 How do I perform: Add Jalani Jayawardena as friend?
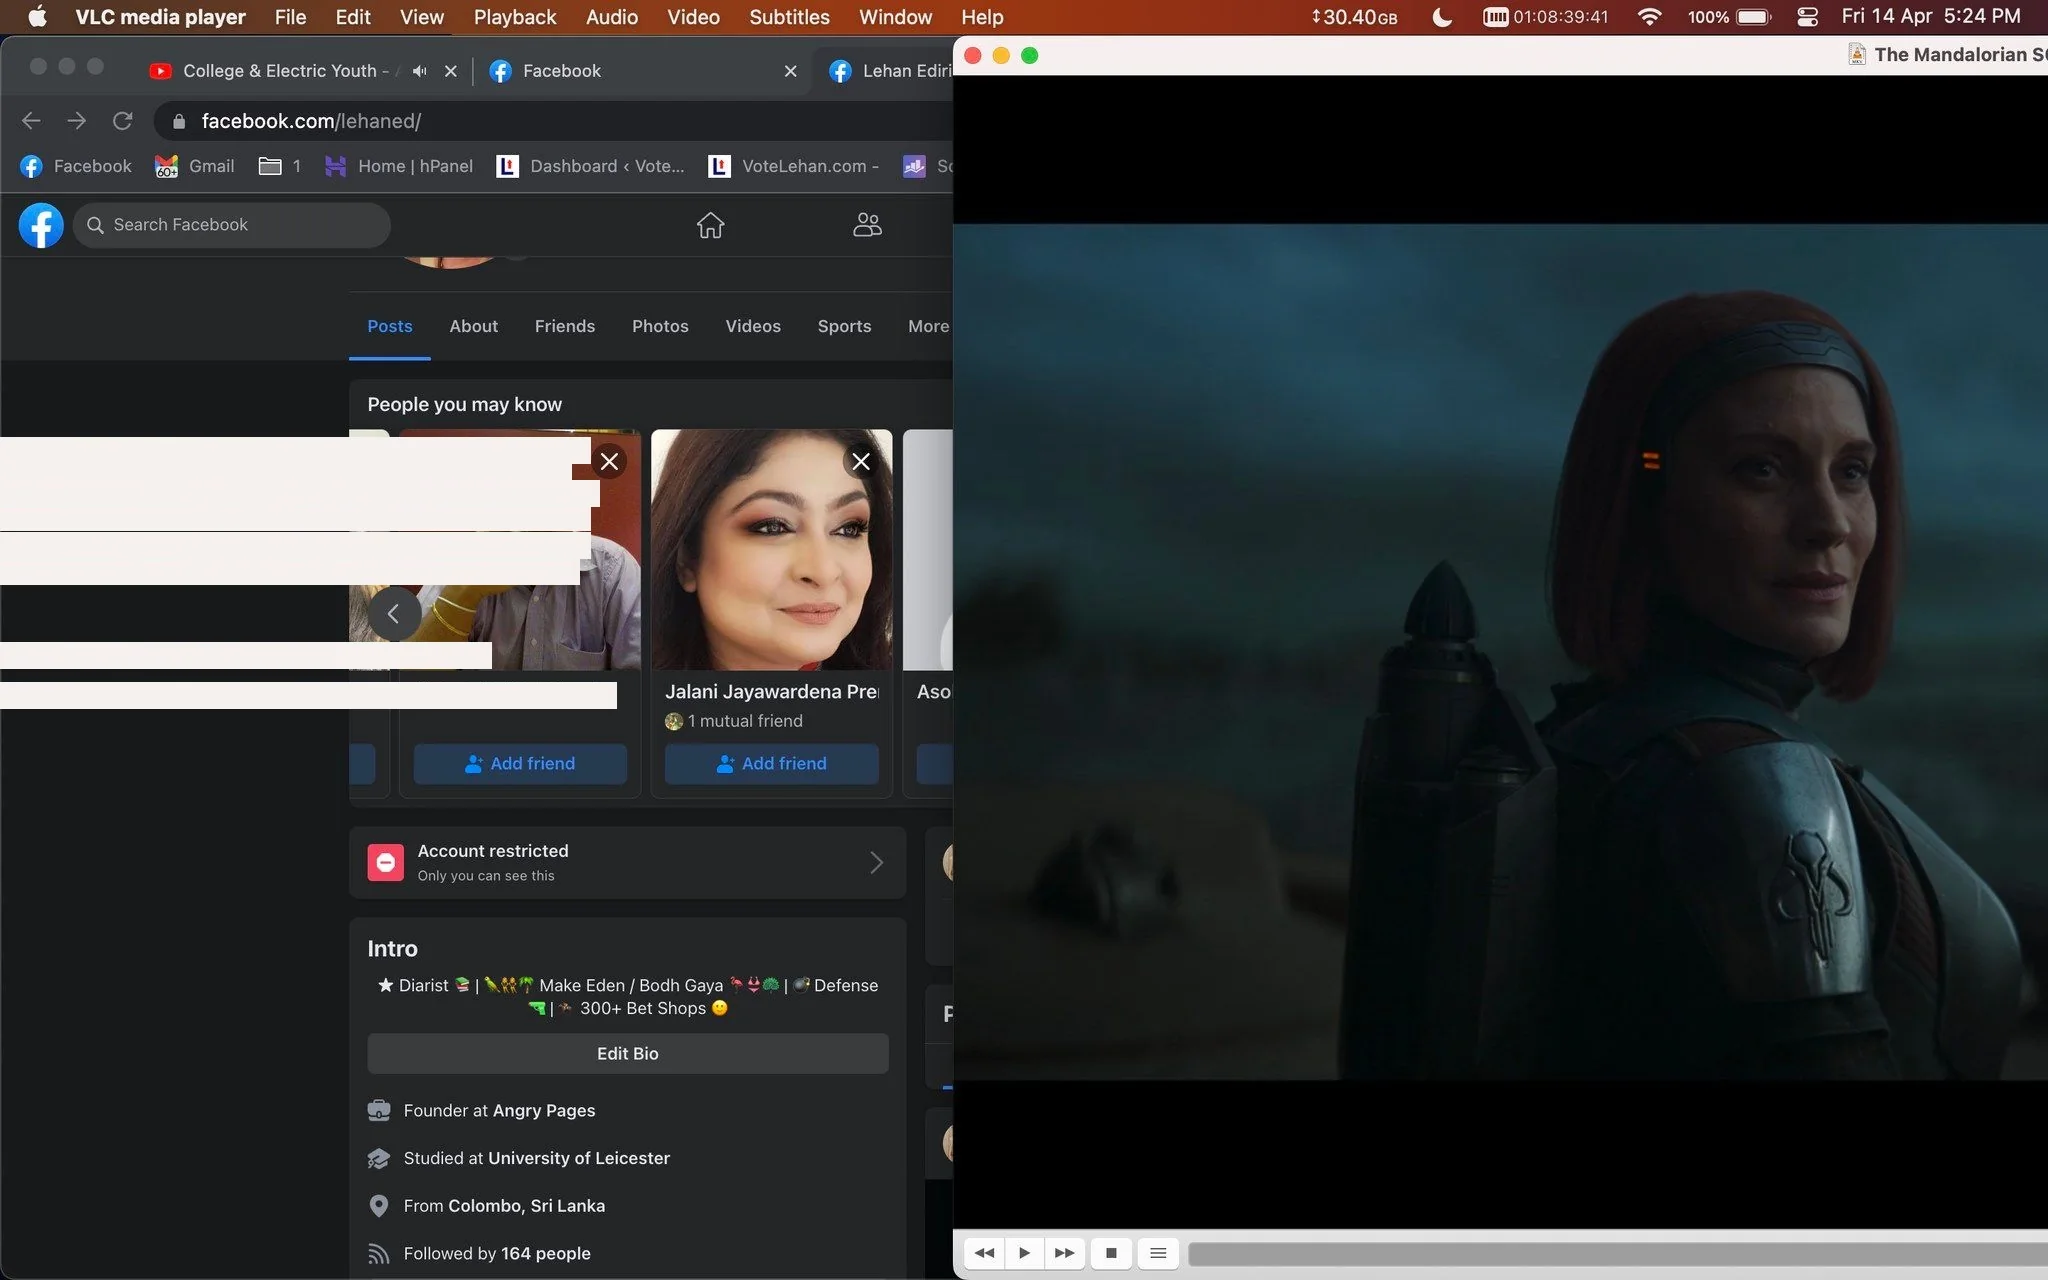tap(771, 763)
